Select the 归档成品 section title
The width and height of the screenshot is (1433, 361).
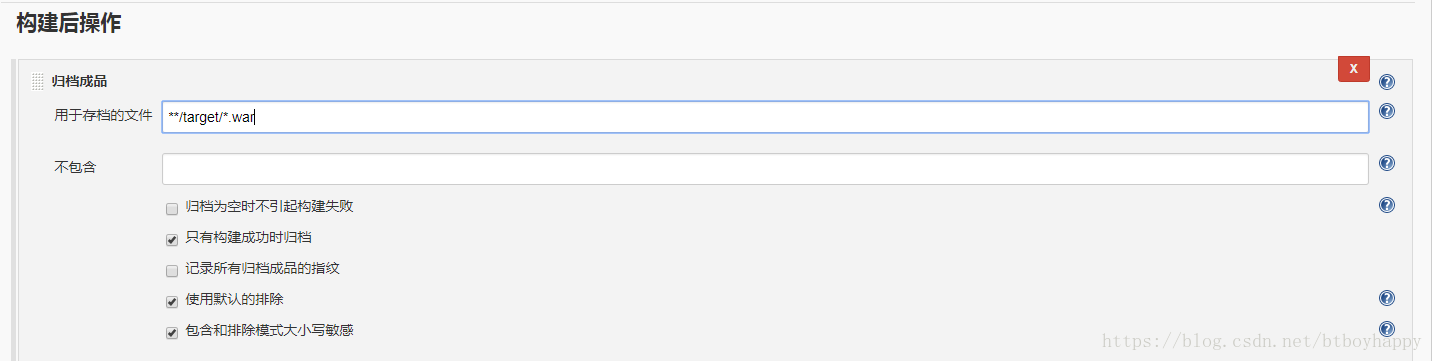point(79,81)
